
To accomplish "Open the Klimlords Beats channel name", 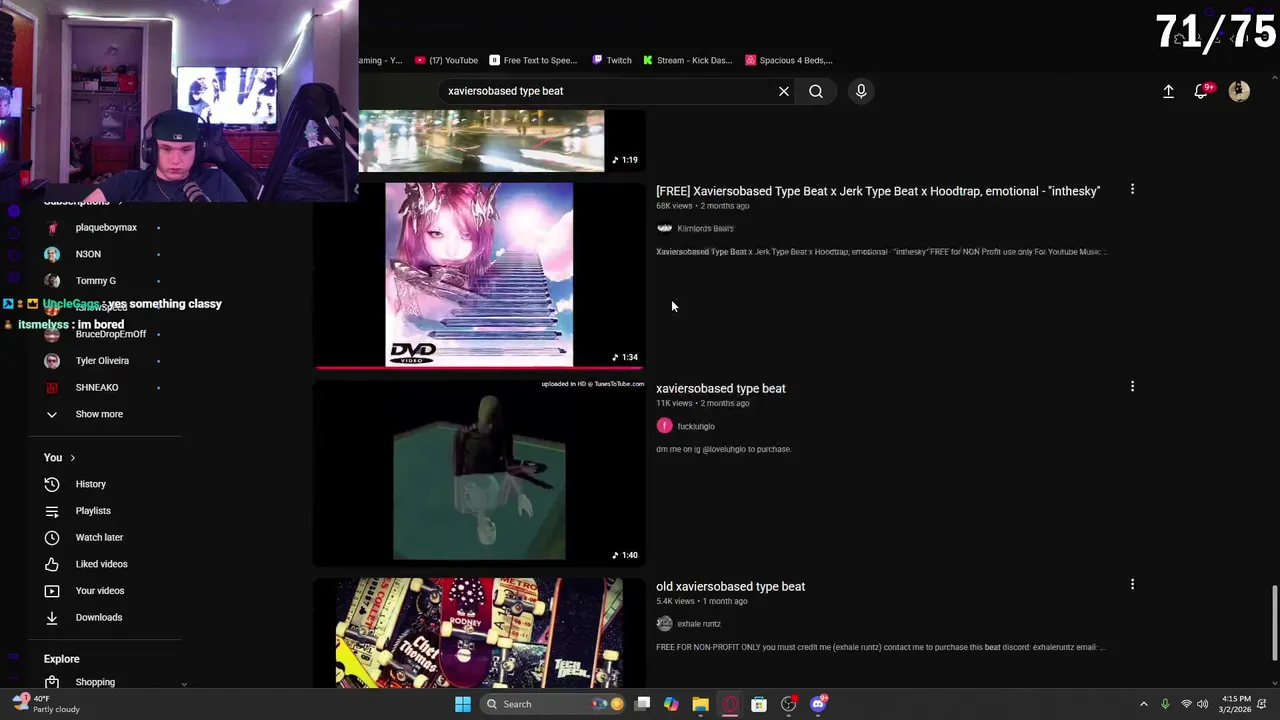I will pyautogui.click(x=705, y=228).
